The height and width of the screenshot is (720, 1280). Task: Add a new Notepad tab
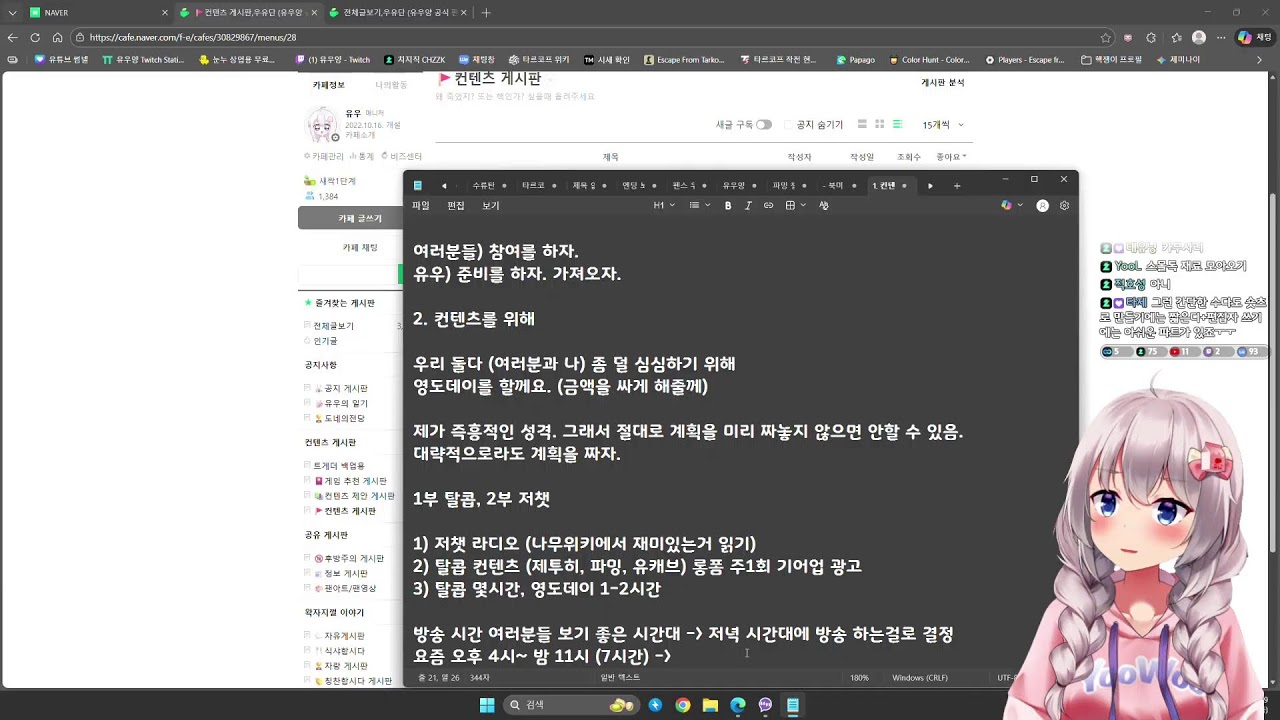[956, 185]
